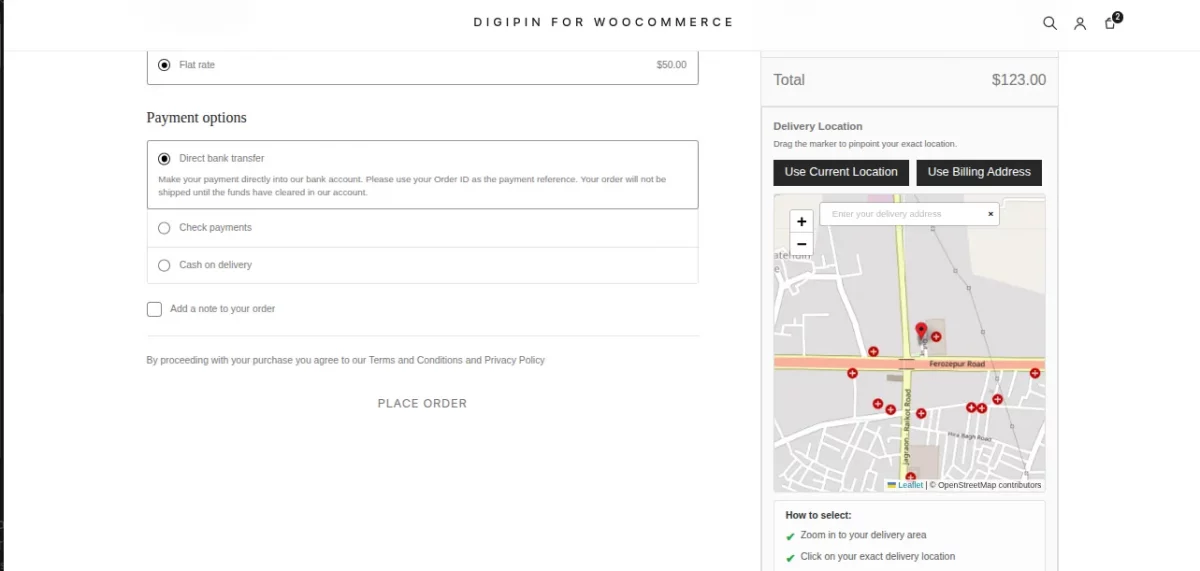The height and width of the screenshot is (571, 1200).
Task: Clear the delivery address search field
Action: (991, 214)
